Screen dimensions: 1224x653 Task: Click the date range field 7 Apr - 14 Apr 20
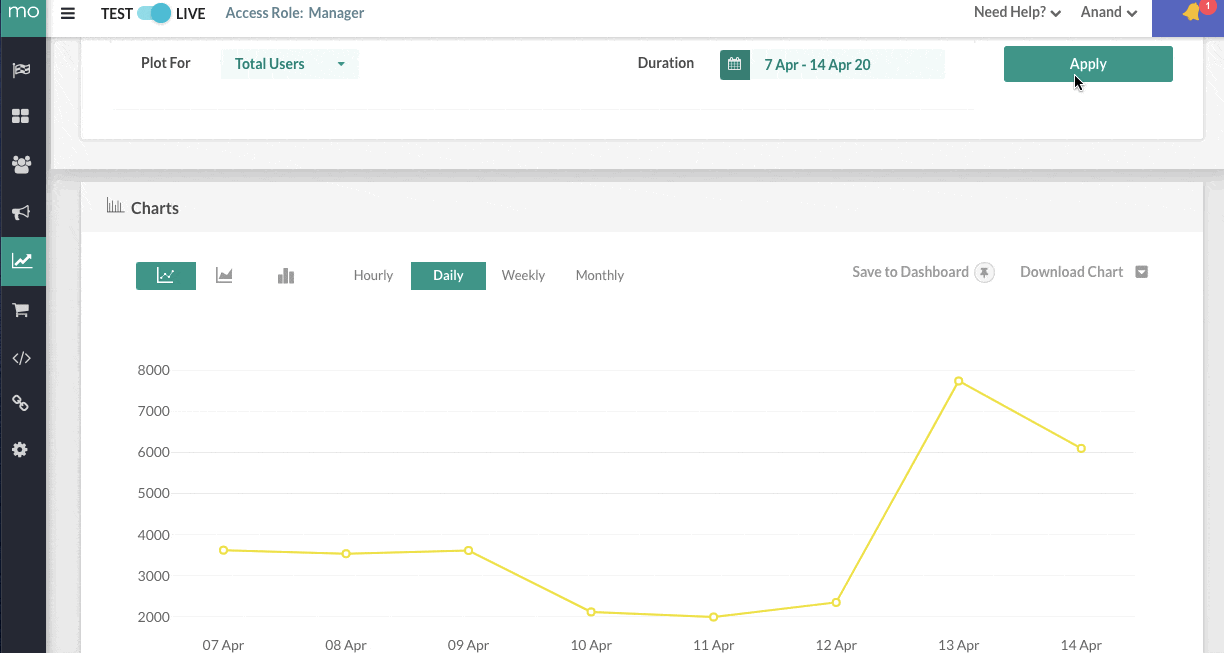click(847, 65)
